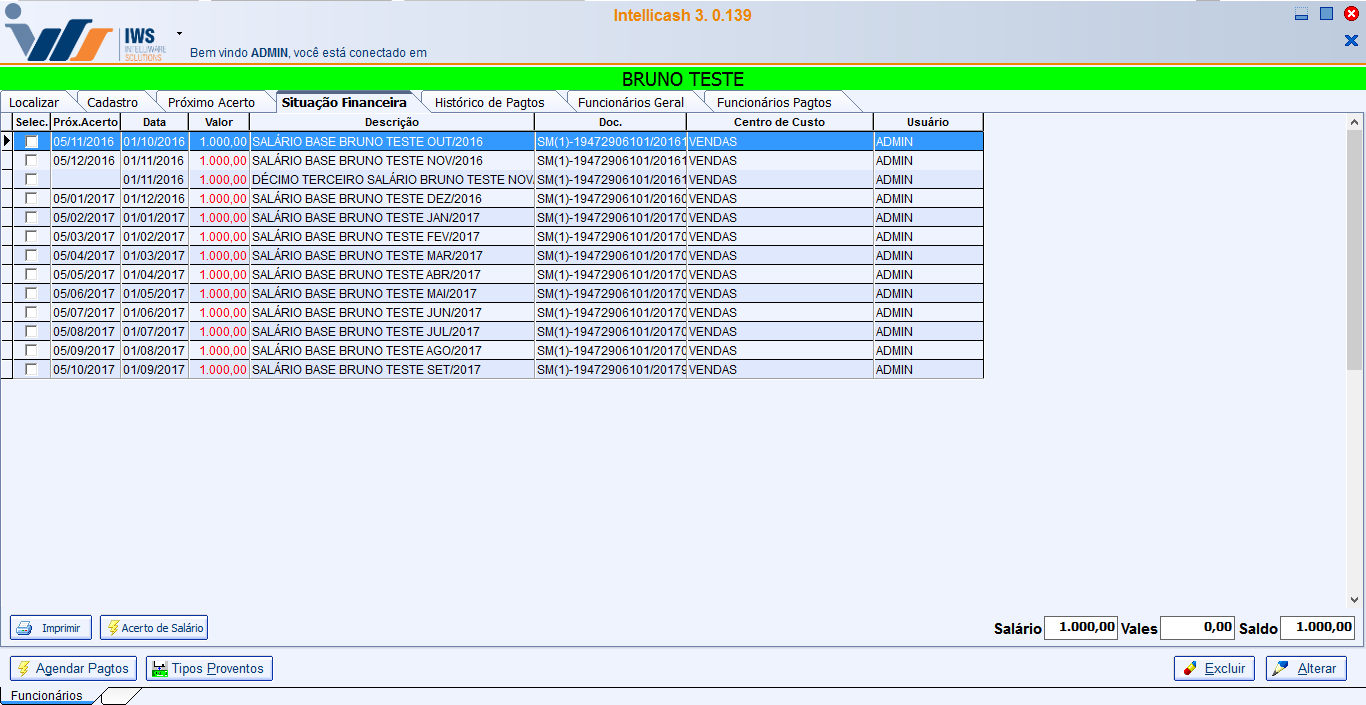Open the Cadastro tab
Viewport: 1366px width, 705px height.
(112, 102)
